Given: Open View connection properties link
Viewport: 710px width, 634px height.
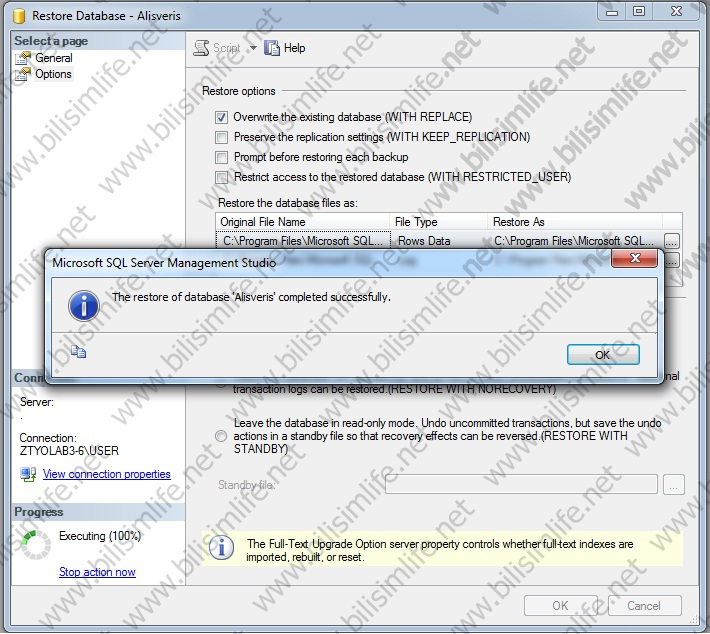Looking at the screenshot, I should 106,474.
